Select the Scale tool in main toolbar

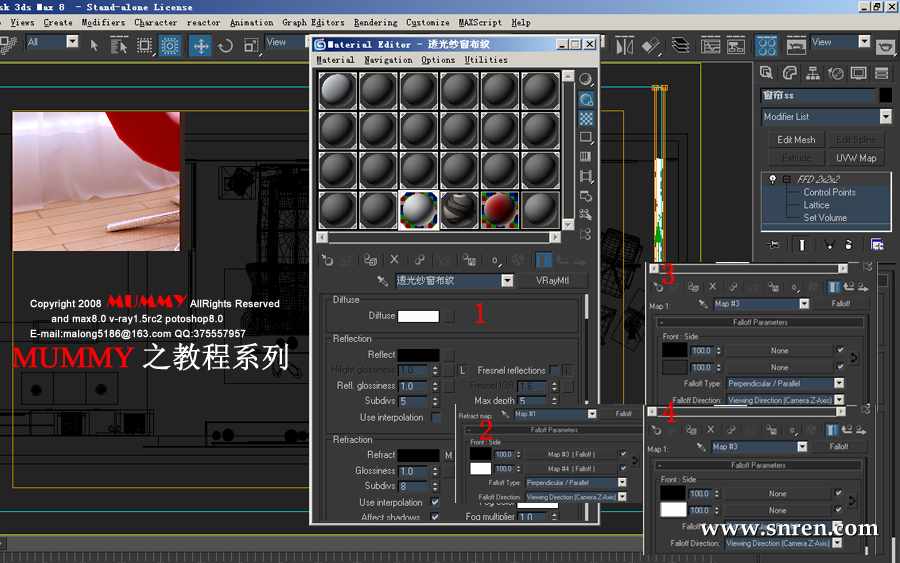point(251,45)
